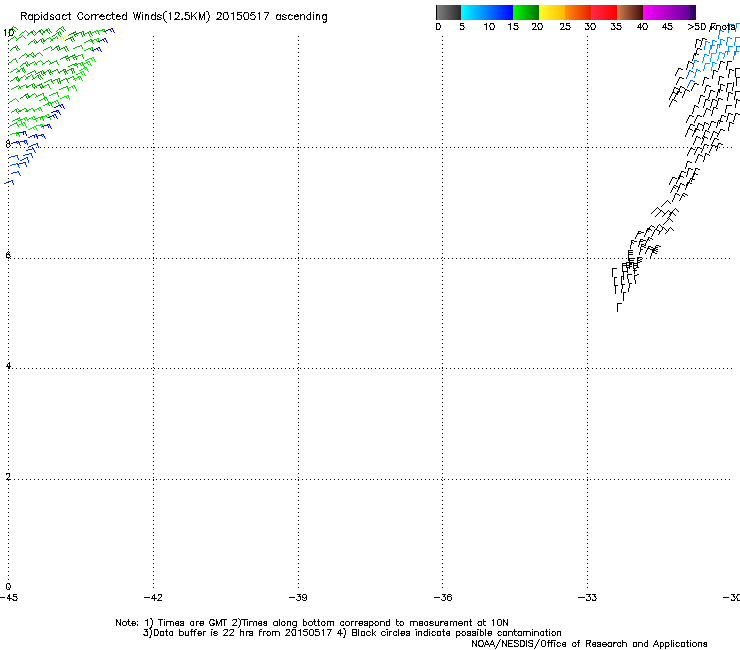Click the green 15–20 knot color bar segment
The width and height of the screenshot is (740, 650).
[526, 12]
